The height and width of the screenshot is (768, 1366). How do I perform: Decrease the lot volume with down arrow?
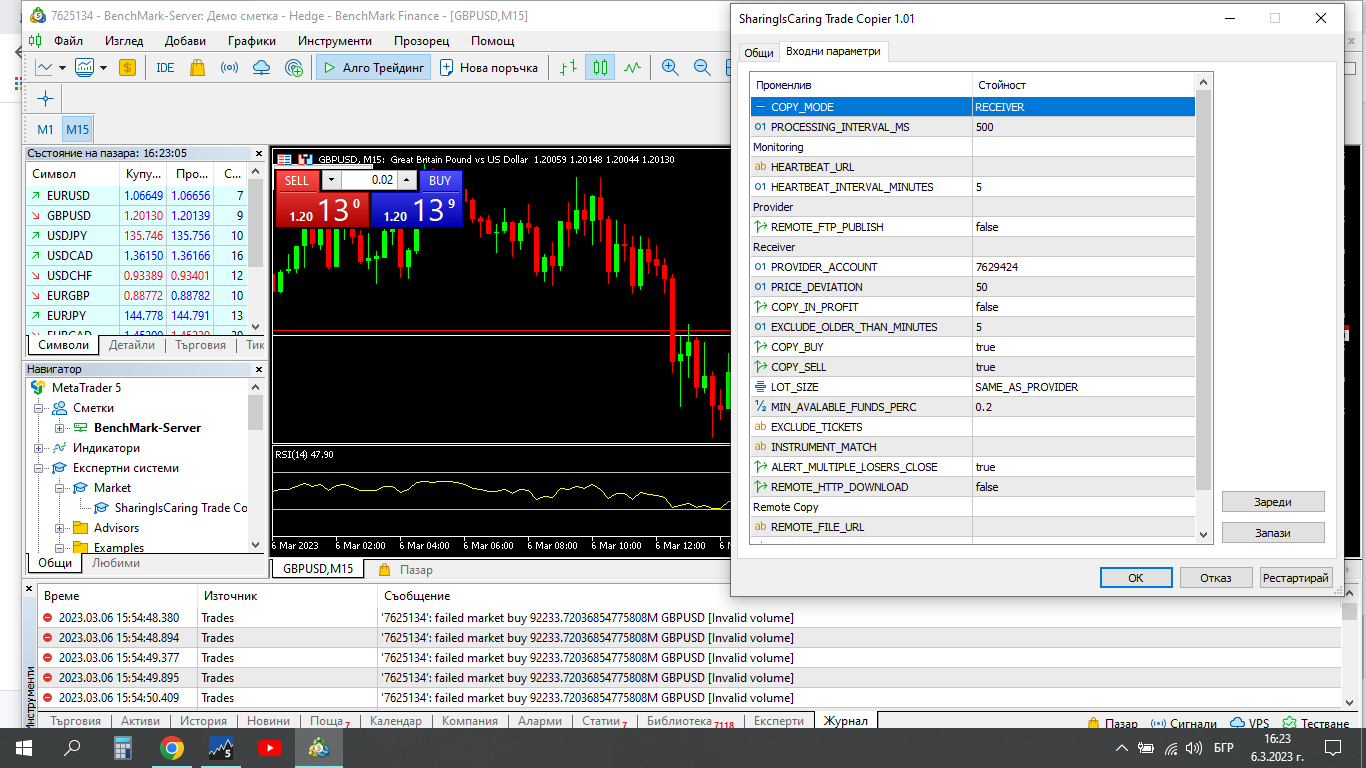(331, 181)
